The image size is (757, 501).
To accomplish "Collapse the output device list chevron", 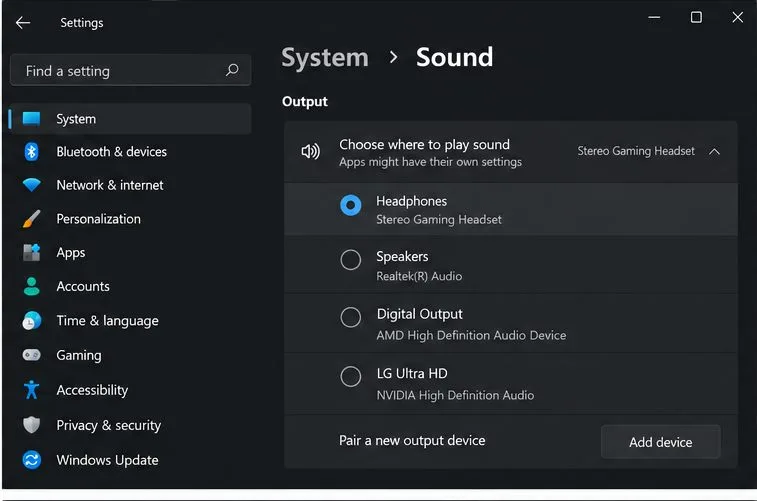I will pos(714,152).
